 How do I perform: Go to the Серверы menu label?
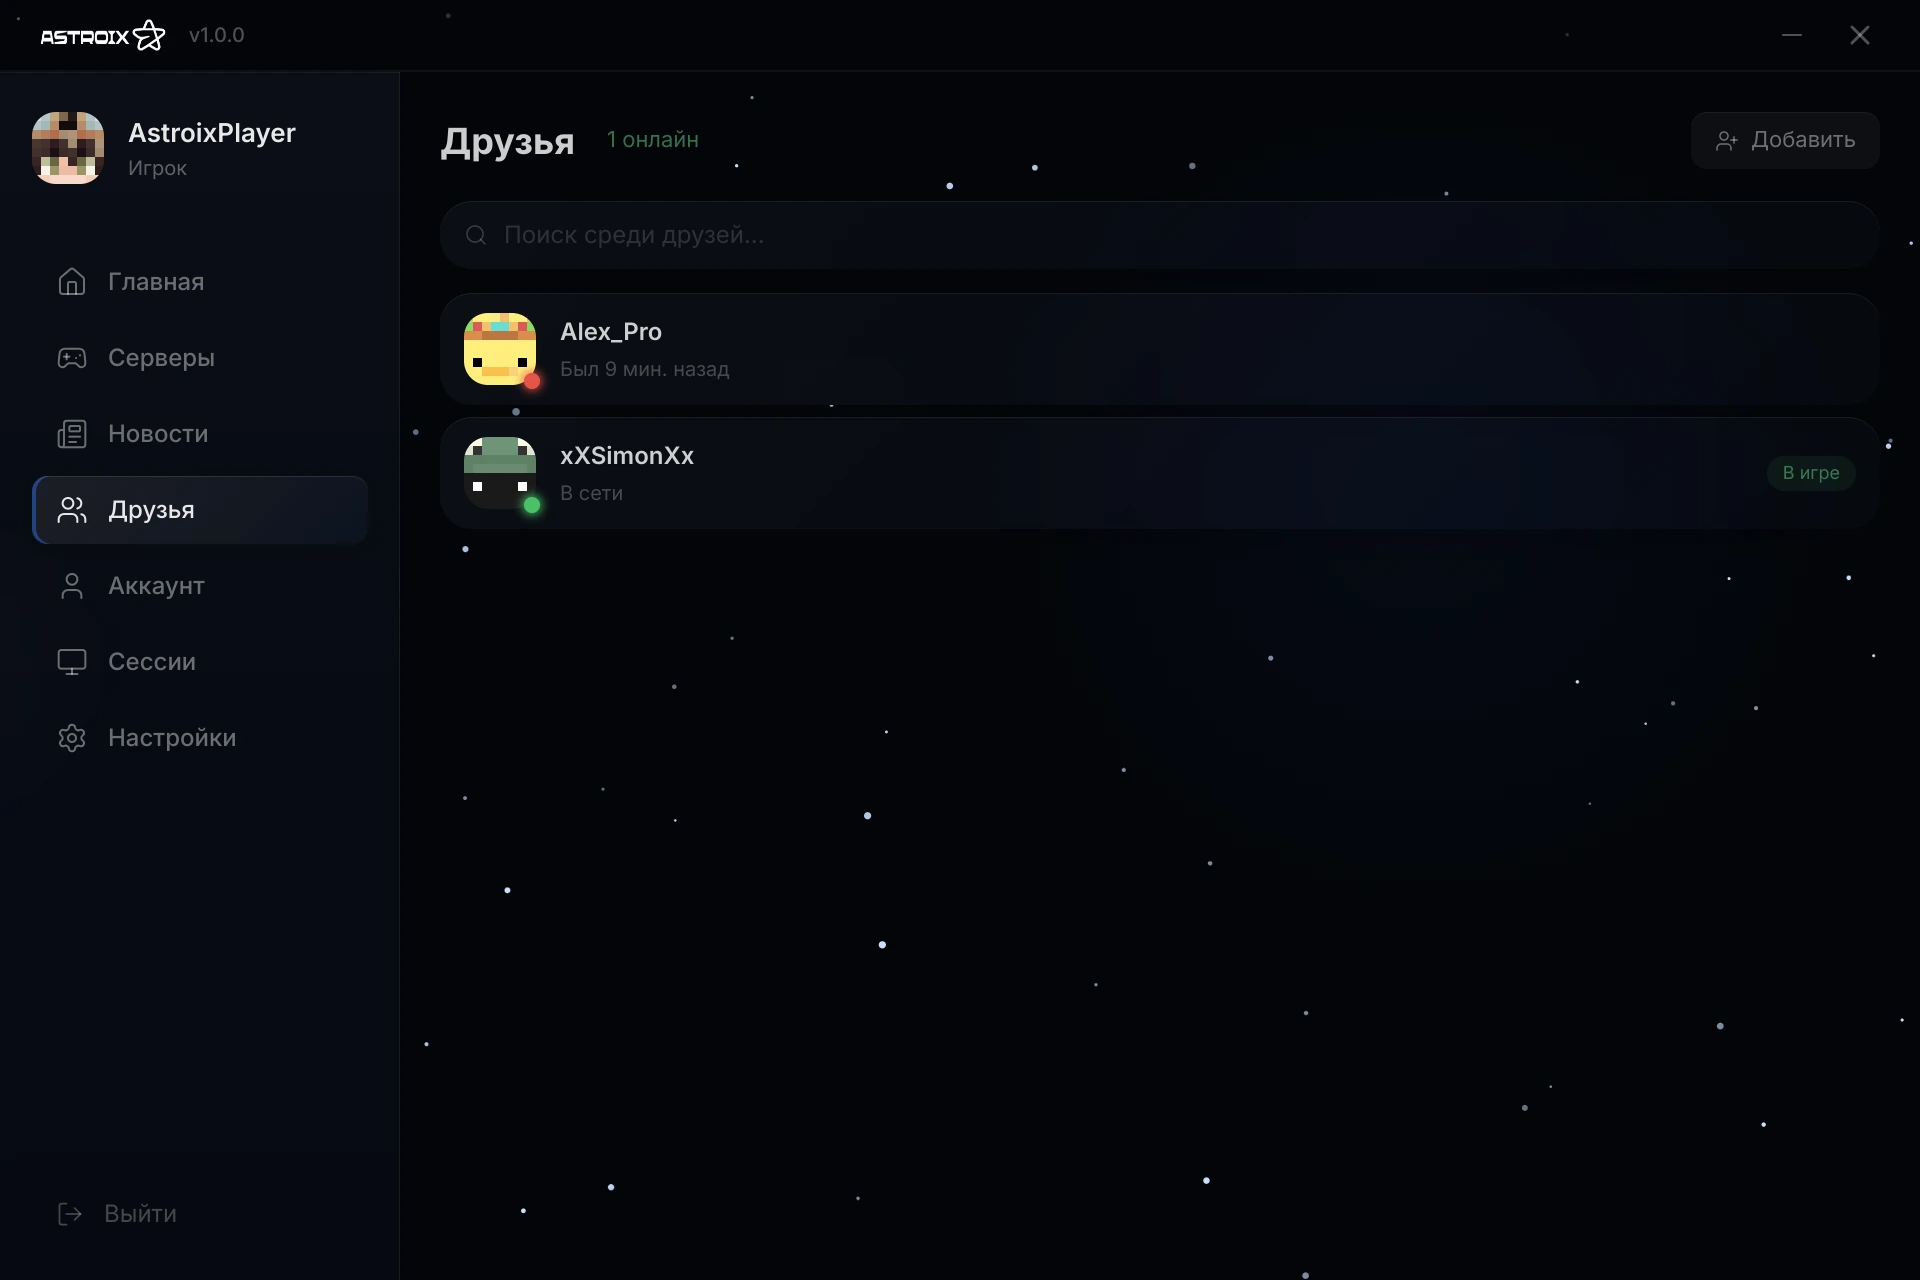pyautogui.click(x=161, y=358)
